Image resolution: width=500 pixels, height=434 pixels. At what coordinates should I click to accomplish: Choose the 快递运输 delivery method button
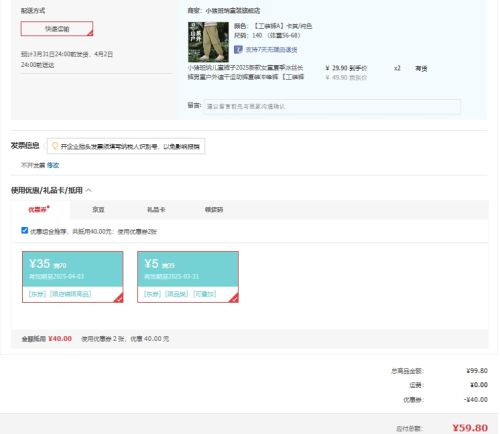57,29
